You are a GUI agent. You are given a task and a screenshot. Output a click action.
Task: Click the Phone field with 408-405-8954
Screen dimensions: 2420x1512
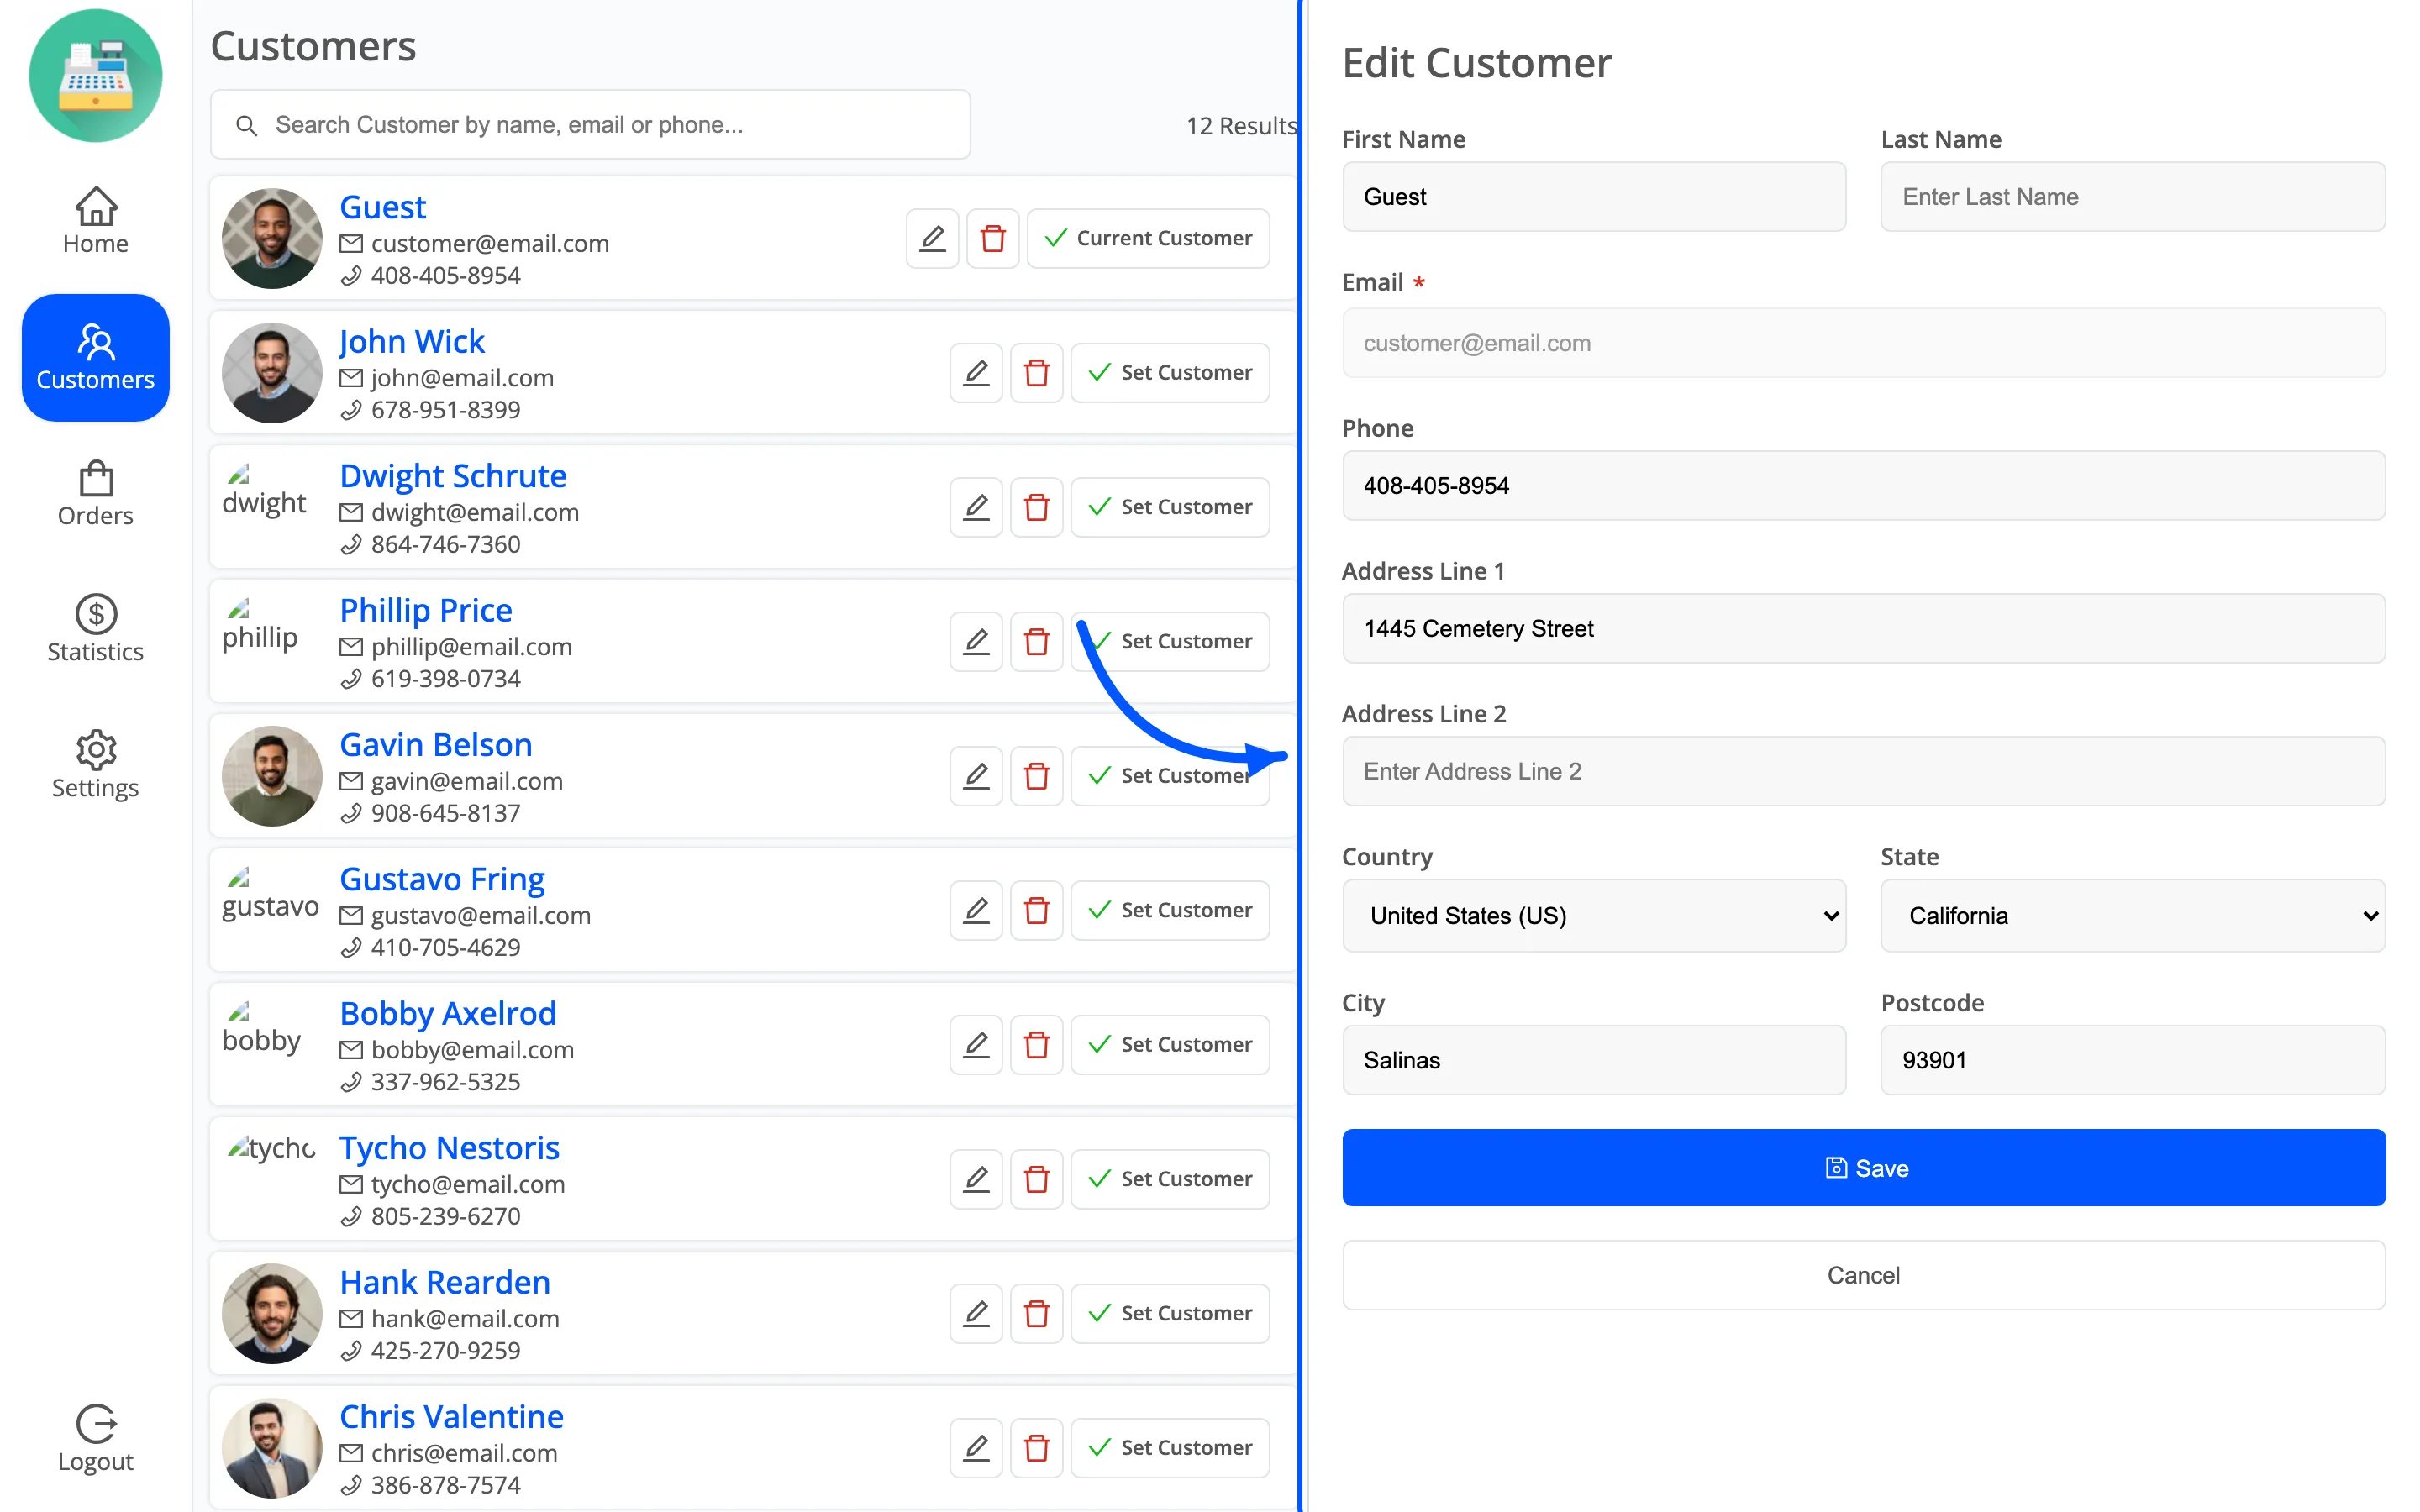(1864, 486)
